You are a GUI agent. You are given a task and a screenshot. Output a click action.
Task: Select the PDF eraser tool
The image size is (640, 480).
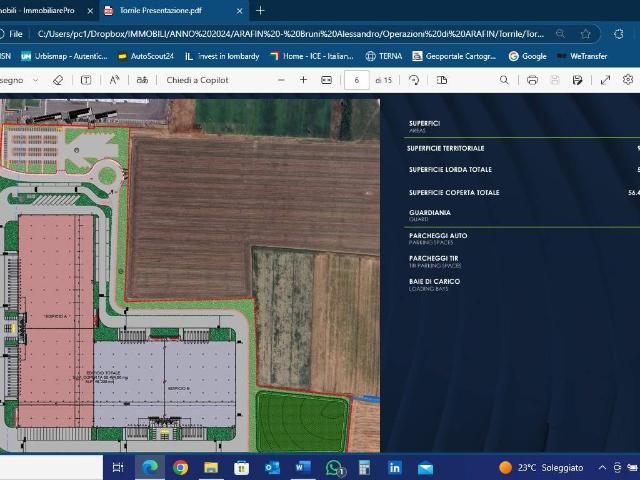pyautogui.click(x=57, y=80)
